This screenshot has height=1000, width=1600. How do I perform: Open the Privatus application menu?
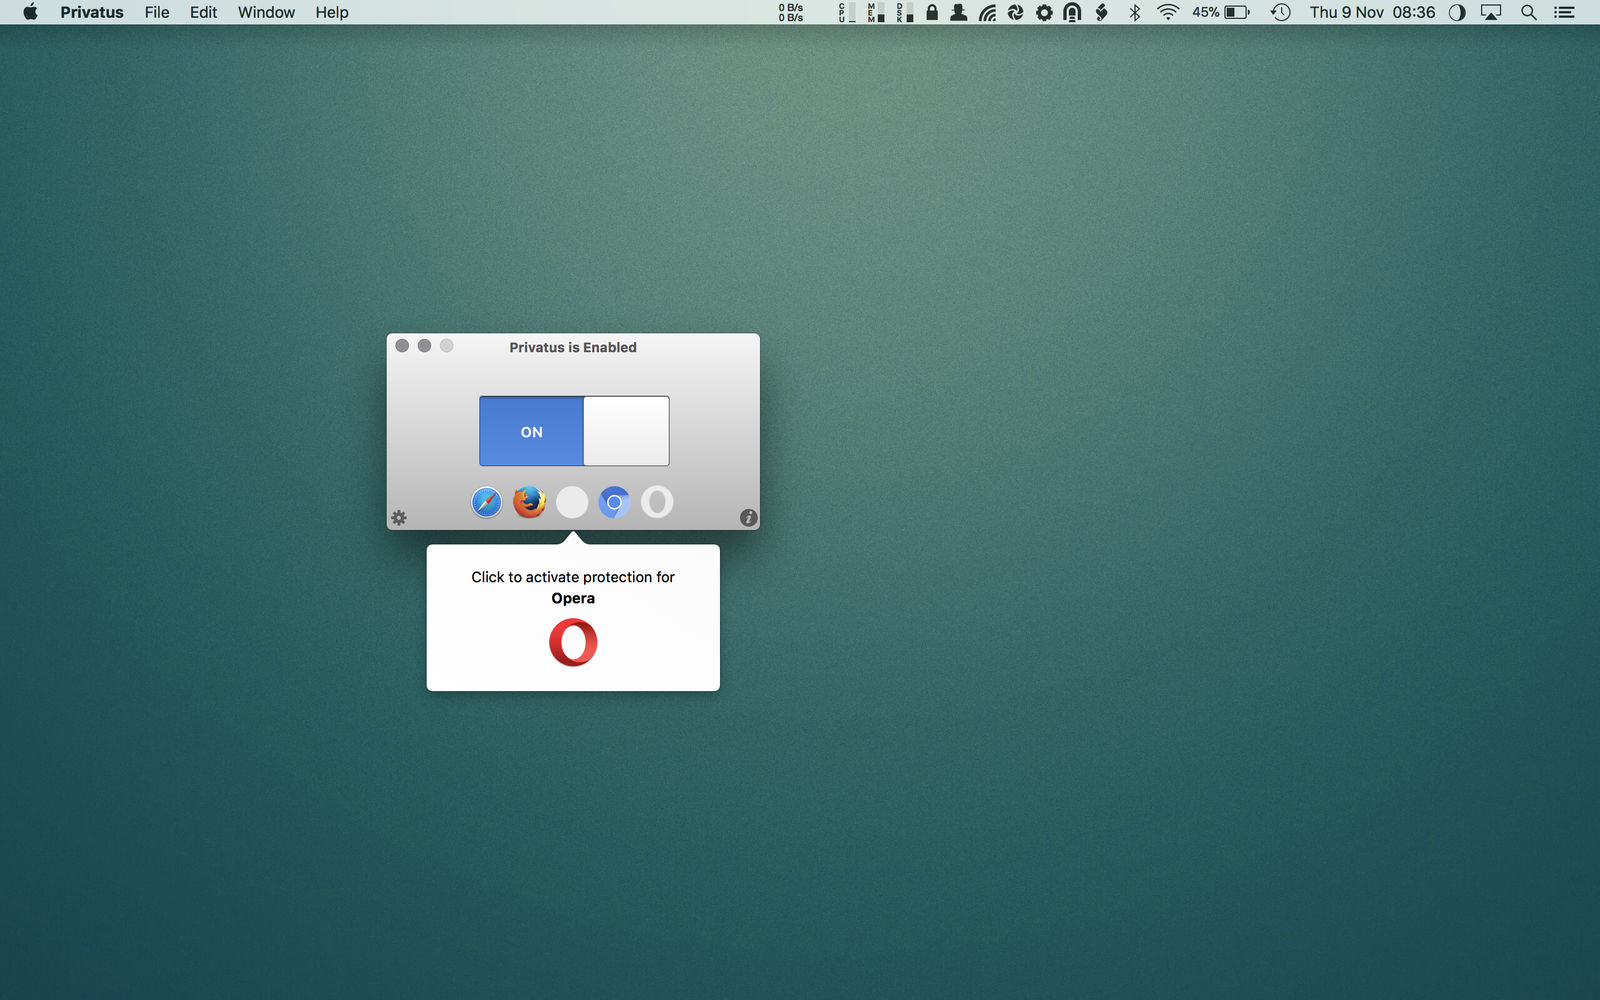pyautogui.click(x=92, y=12)
